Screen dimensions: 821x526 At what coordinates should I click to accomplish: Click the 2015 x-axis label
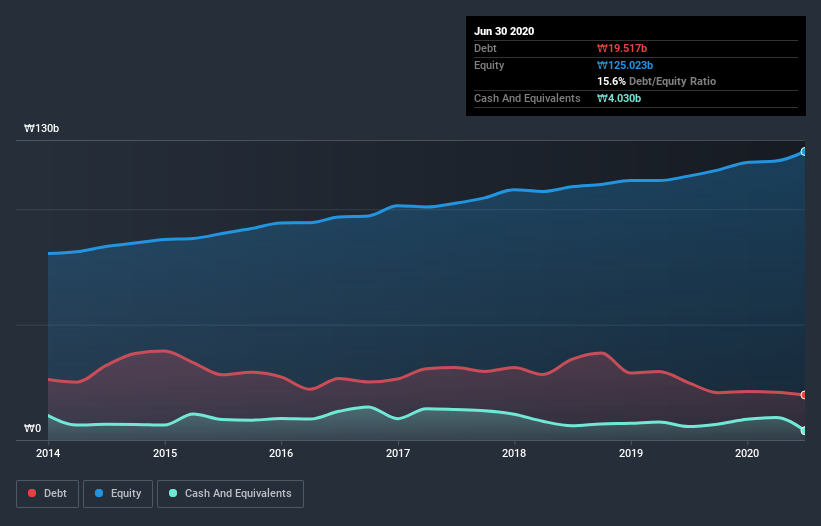[x=165, y=453]
